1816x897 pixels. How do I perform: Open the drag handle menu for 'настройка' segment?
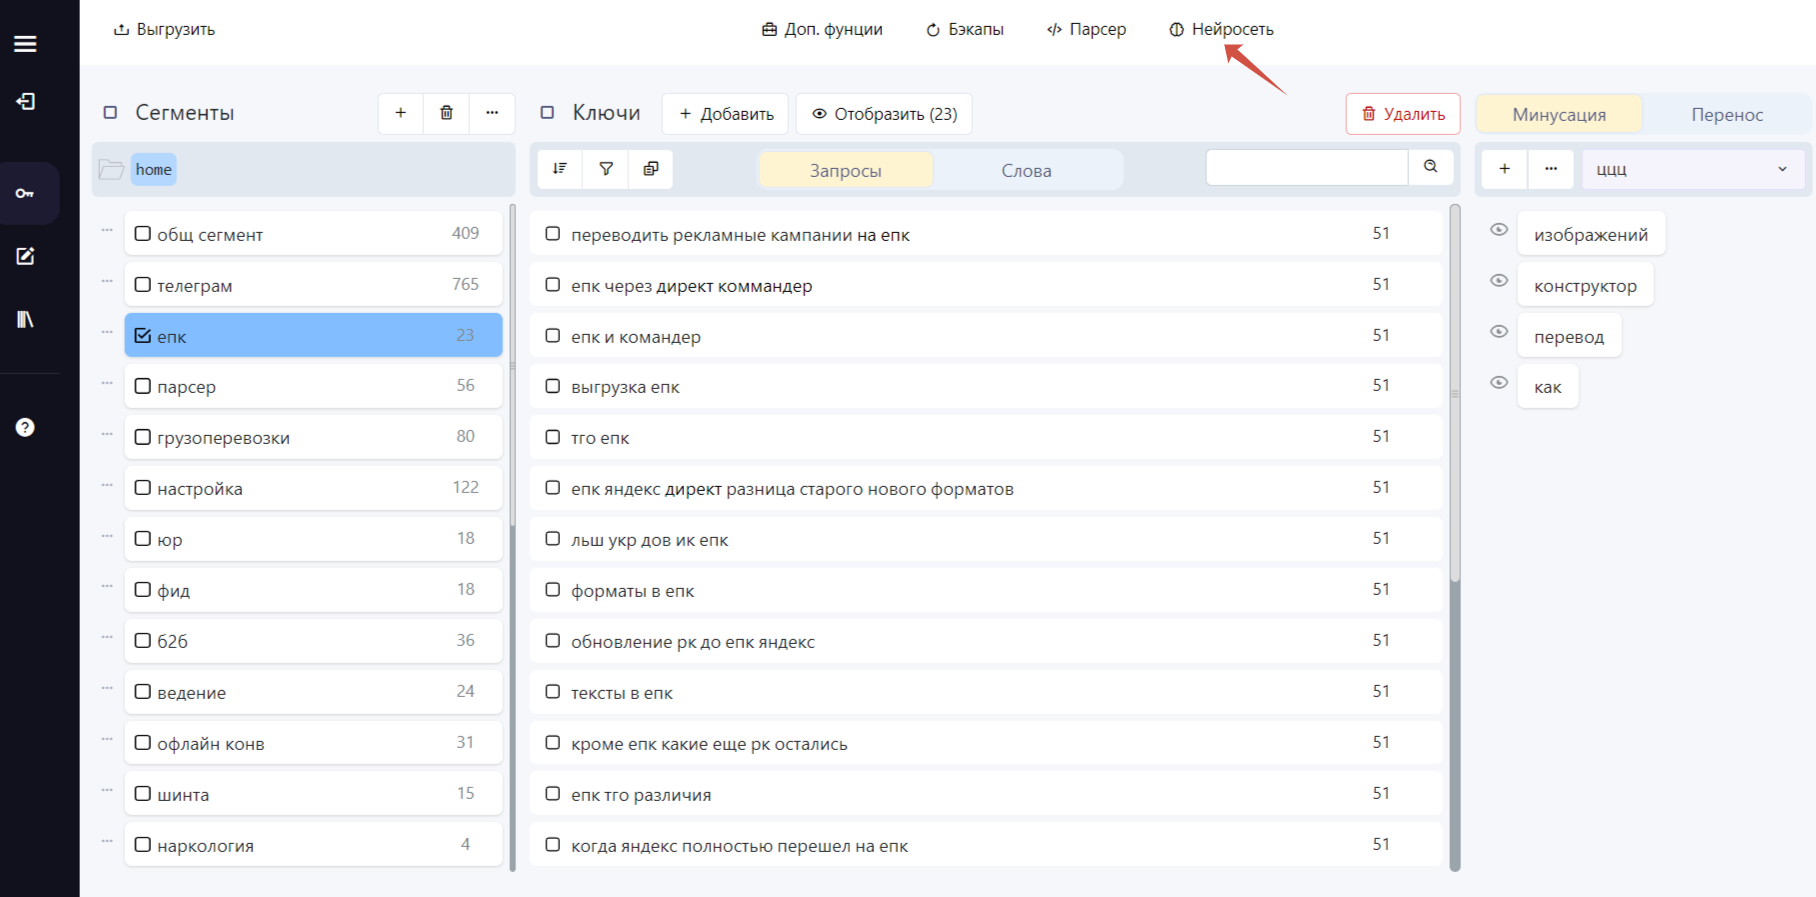click(107, 485)
